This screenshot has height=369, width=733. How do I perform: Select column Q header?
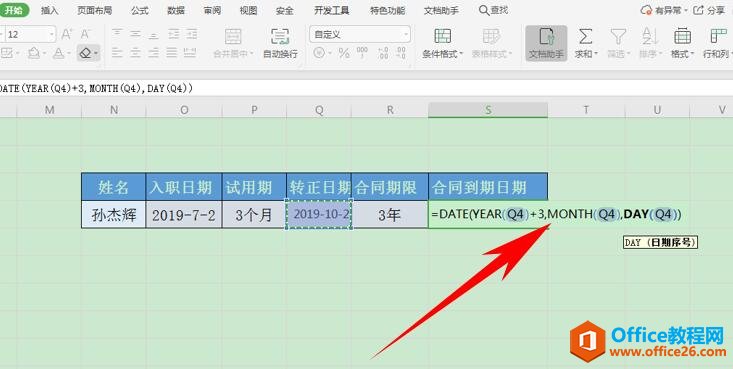pyautogui.click(x=319, y=110)
